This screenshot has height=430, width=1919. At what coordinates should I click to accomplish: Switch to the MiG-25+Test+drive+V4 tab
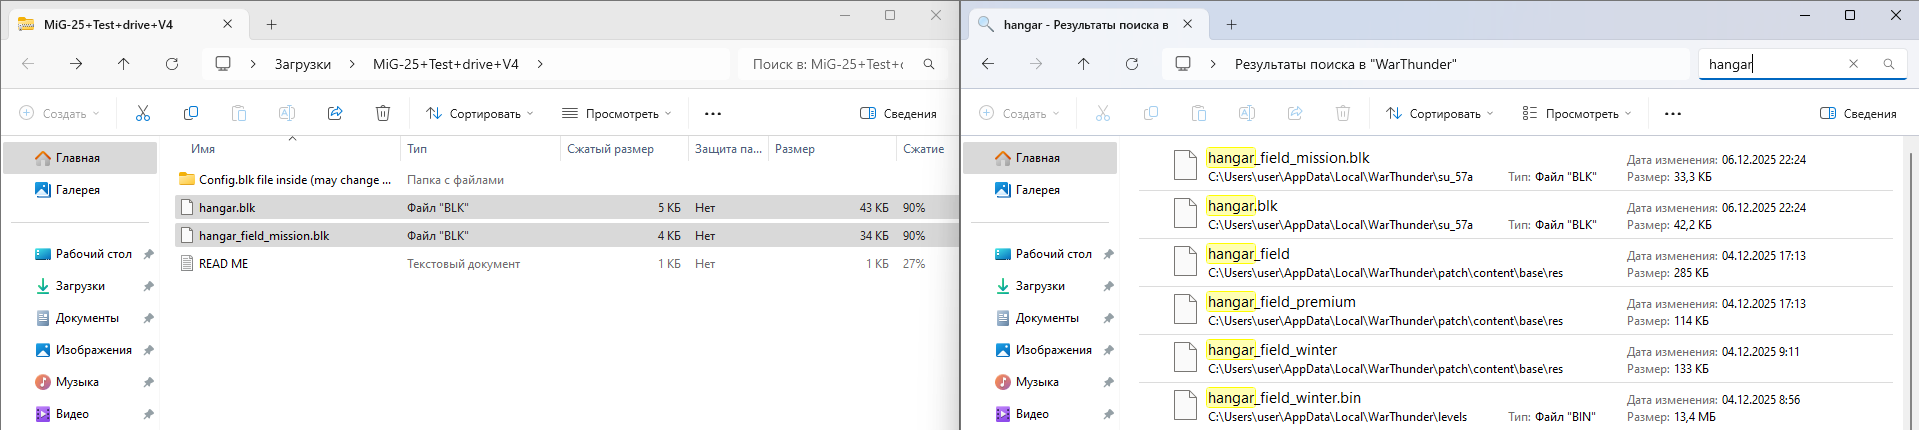click(108, 25)
